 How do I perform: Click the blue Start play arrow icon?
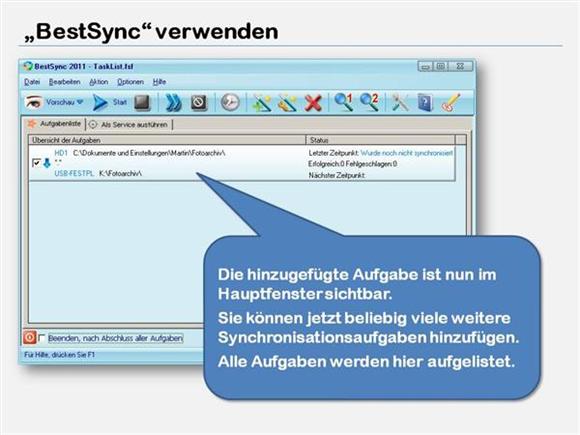[x=100, y=102]
